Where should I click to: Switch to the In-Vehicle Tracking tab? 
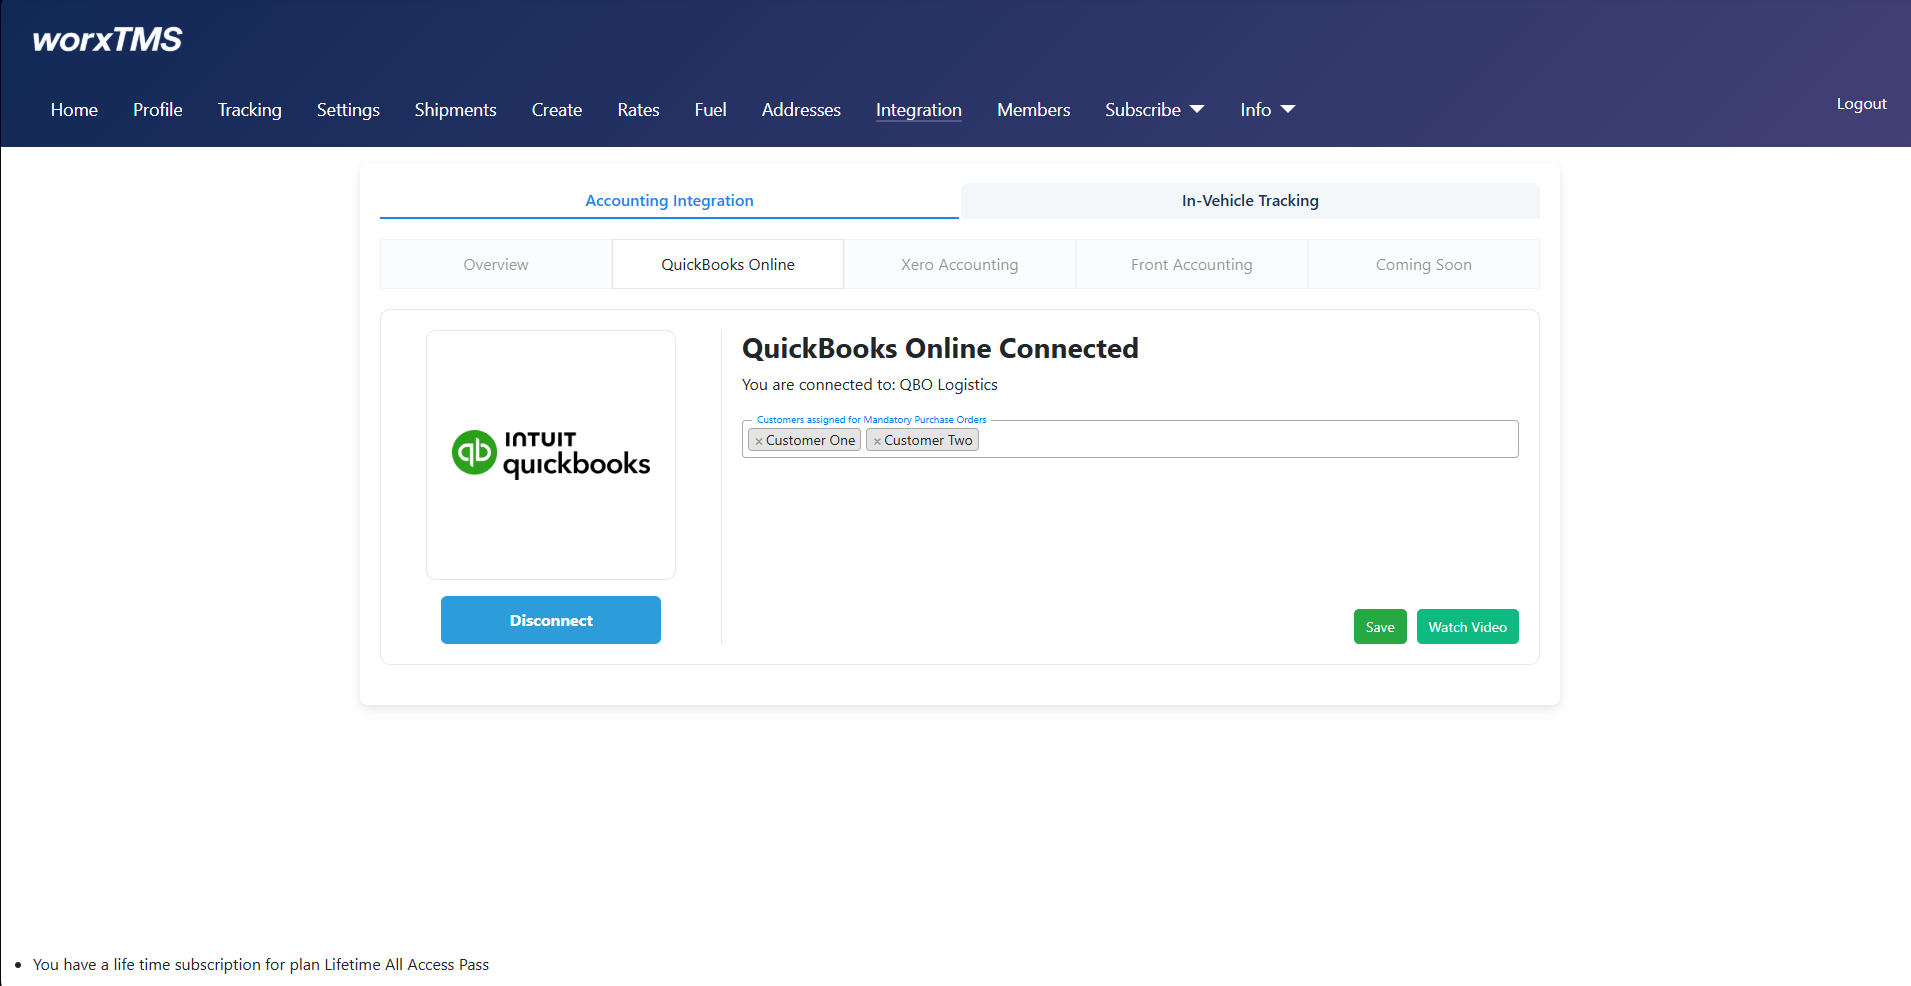pos(1249,200)
